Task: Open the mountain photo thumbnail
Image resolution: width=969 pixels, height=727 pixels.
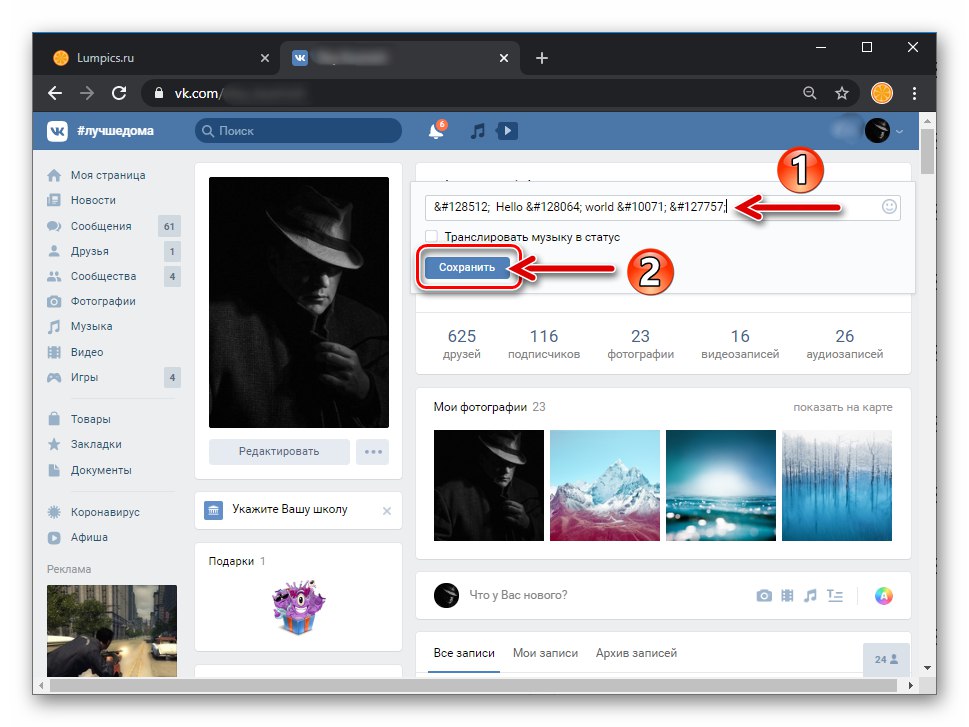Action: tap(604, 485)
